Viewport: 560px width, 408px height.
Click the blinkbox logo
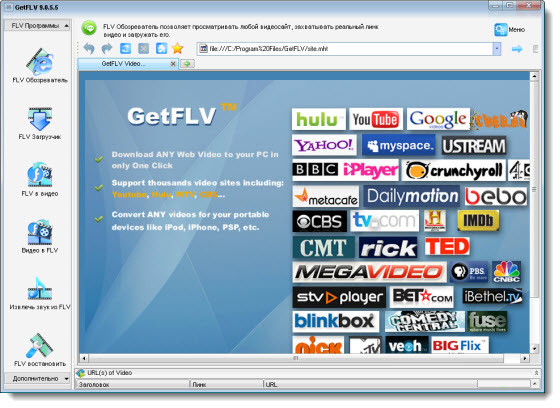tap(335, 322)
